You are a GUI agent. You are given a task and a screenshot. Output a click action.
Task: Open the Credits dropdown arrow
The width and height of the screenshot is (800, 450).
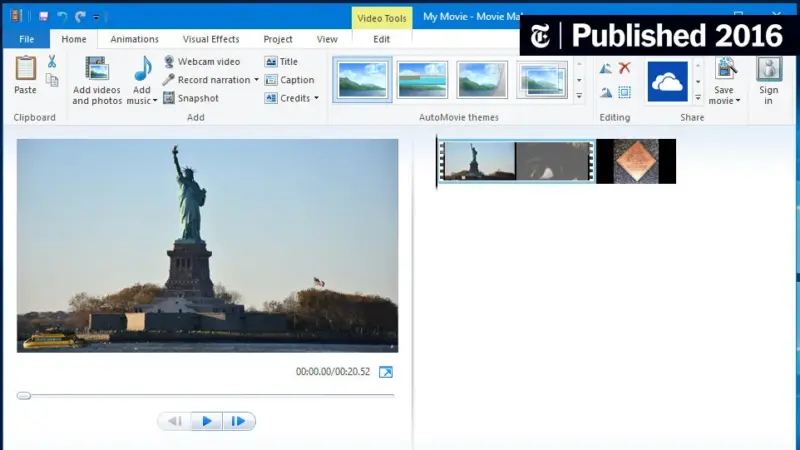coord(316,98)
